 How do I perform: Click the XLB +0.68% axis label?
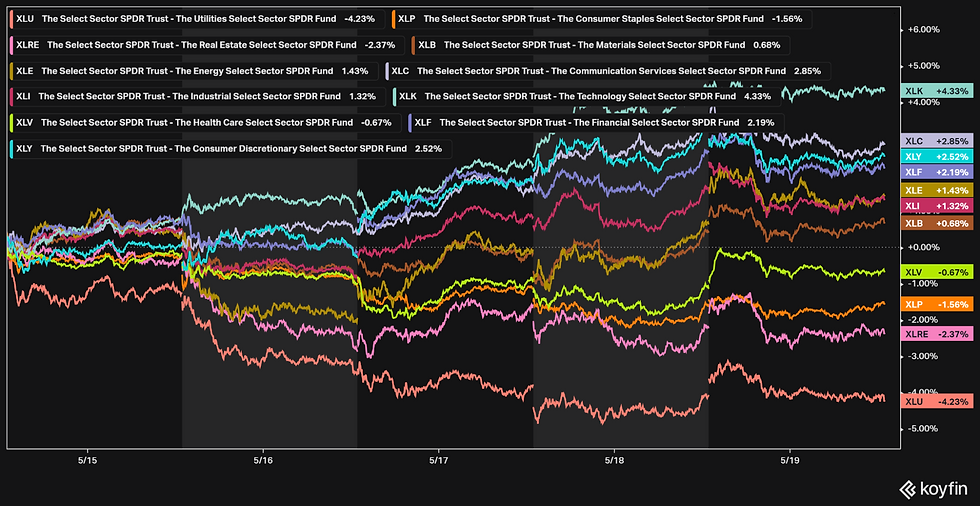click(x=937, y=223)
